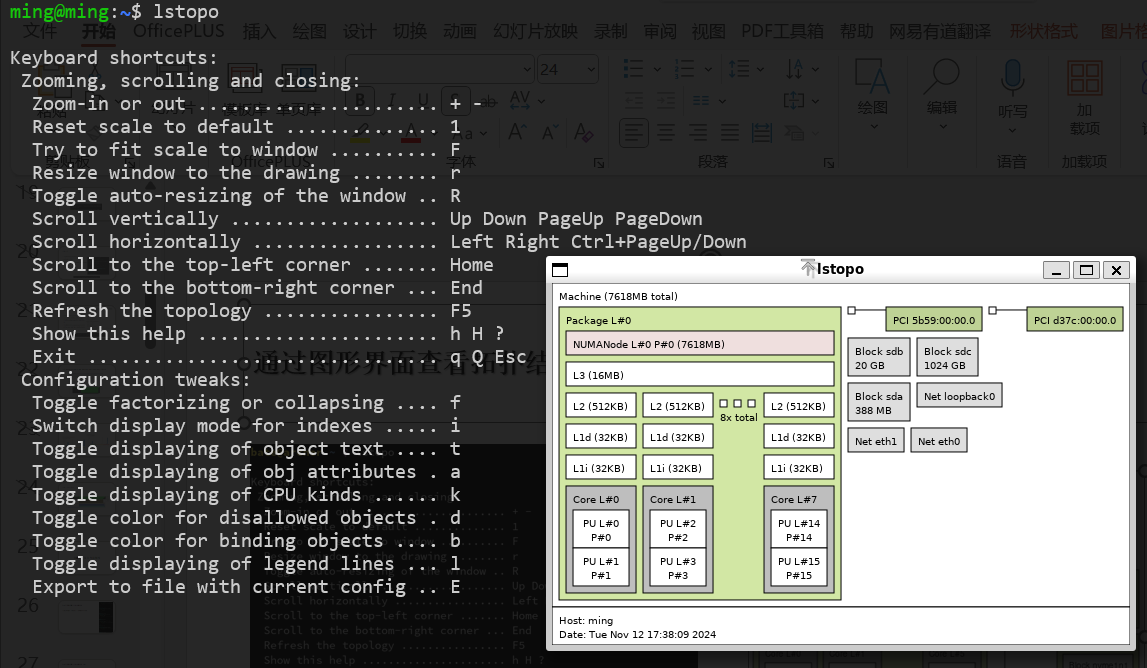1147x668 pixels.
Task: Switch to the 动画 (Animations) tab
Action: coord(459,31)
